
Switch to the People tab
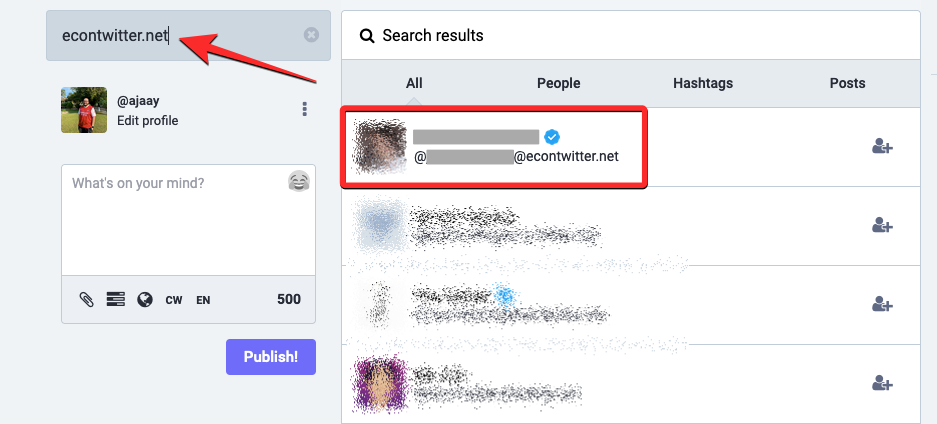558,84
